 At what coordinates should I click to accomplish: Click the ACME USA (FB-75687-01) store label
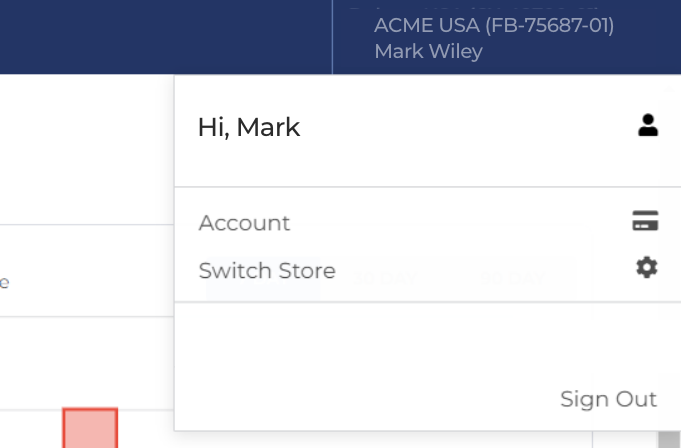coord(493,25)
